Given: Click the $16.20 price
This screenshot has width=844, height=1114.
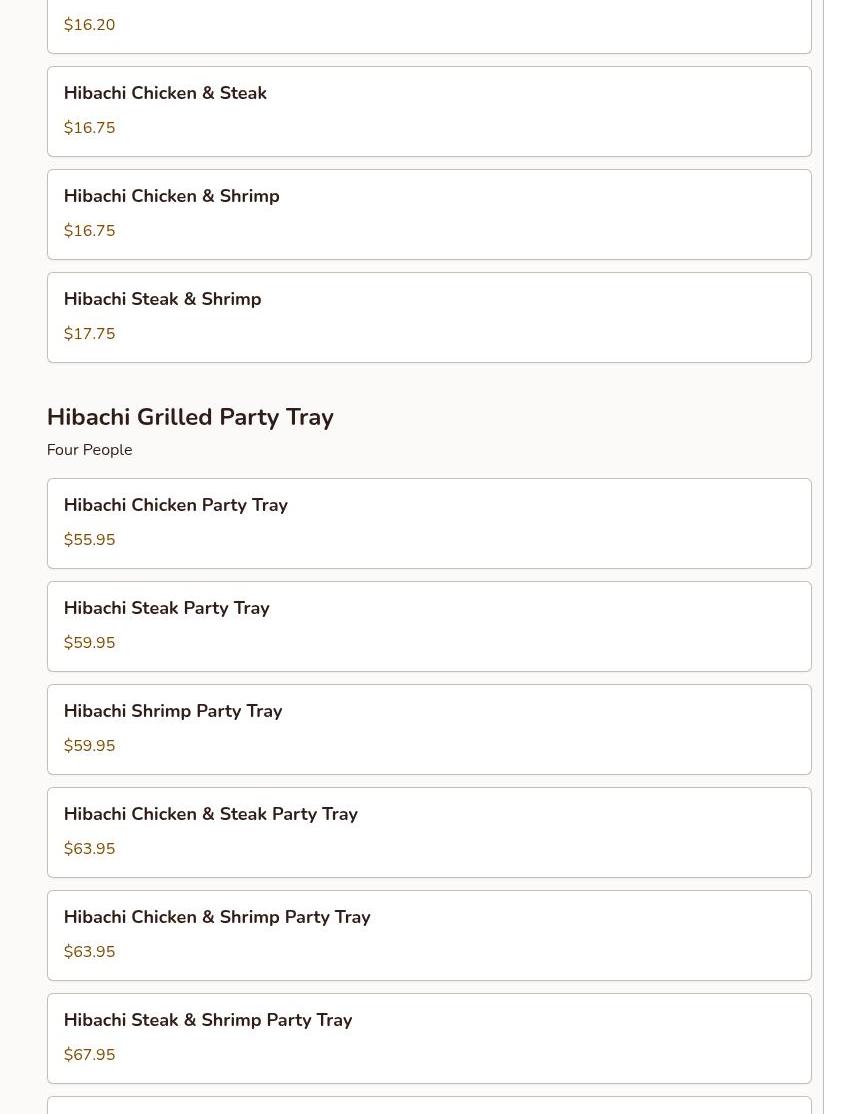Looking at the screenshot, I should [89, 25].
